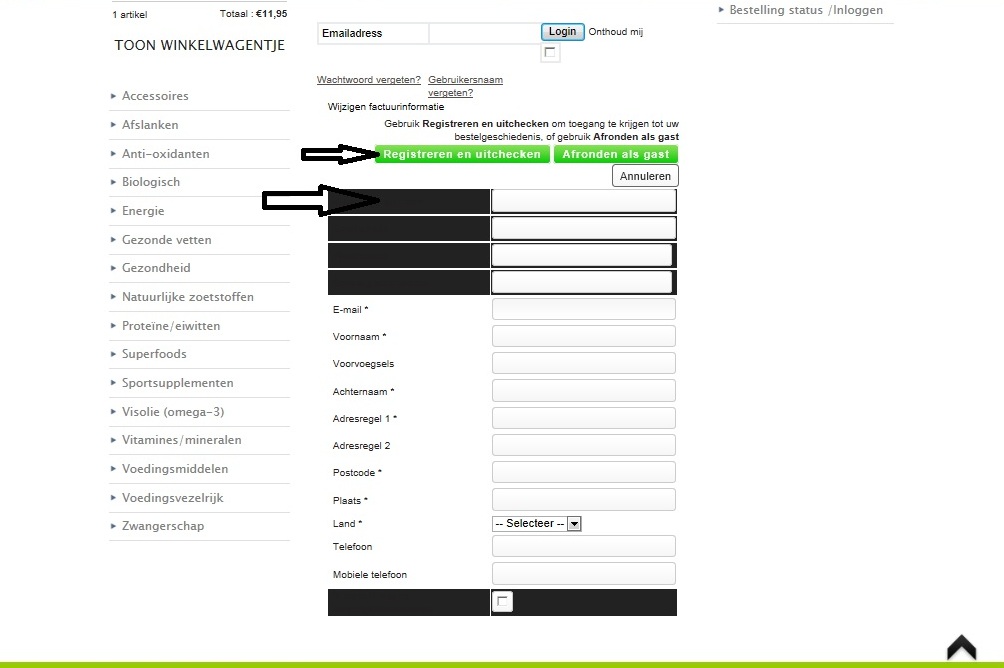This screenshot has height=668, width=1004.
Task: Open the Voedingsmiddelen category
Action: coord(175,468)
